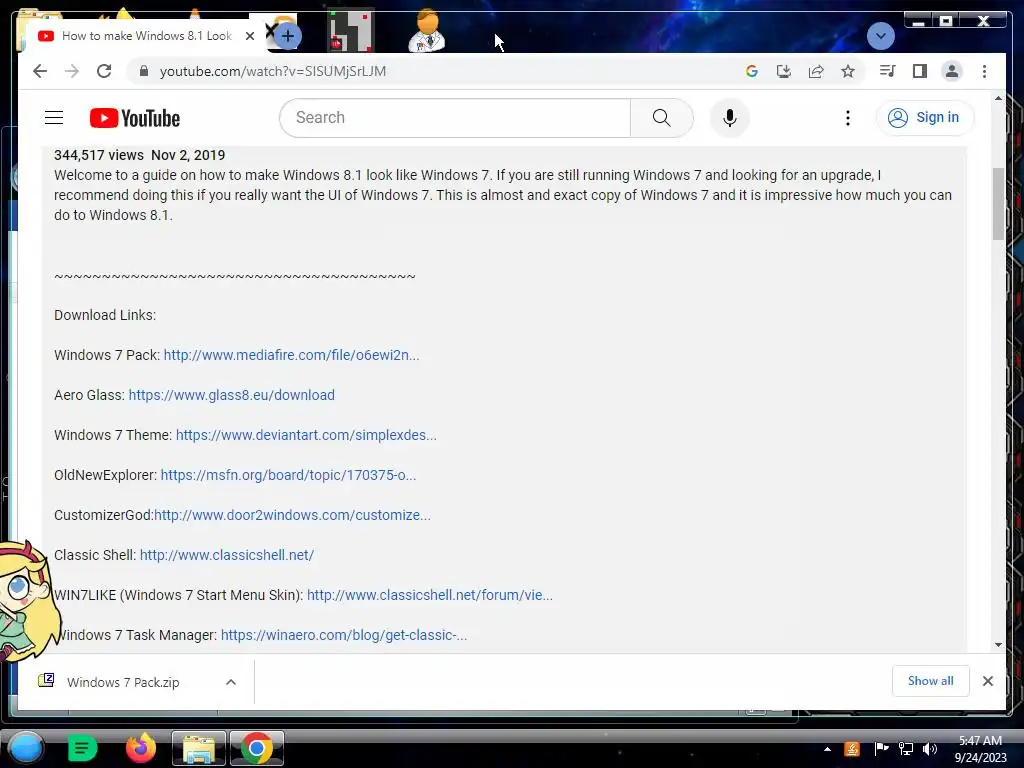Image resolution: width=1024 pixels, height=768 pixels.
Task: Click the page scrollbar down arrow
Action: (x=998, y=645)
